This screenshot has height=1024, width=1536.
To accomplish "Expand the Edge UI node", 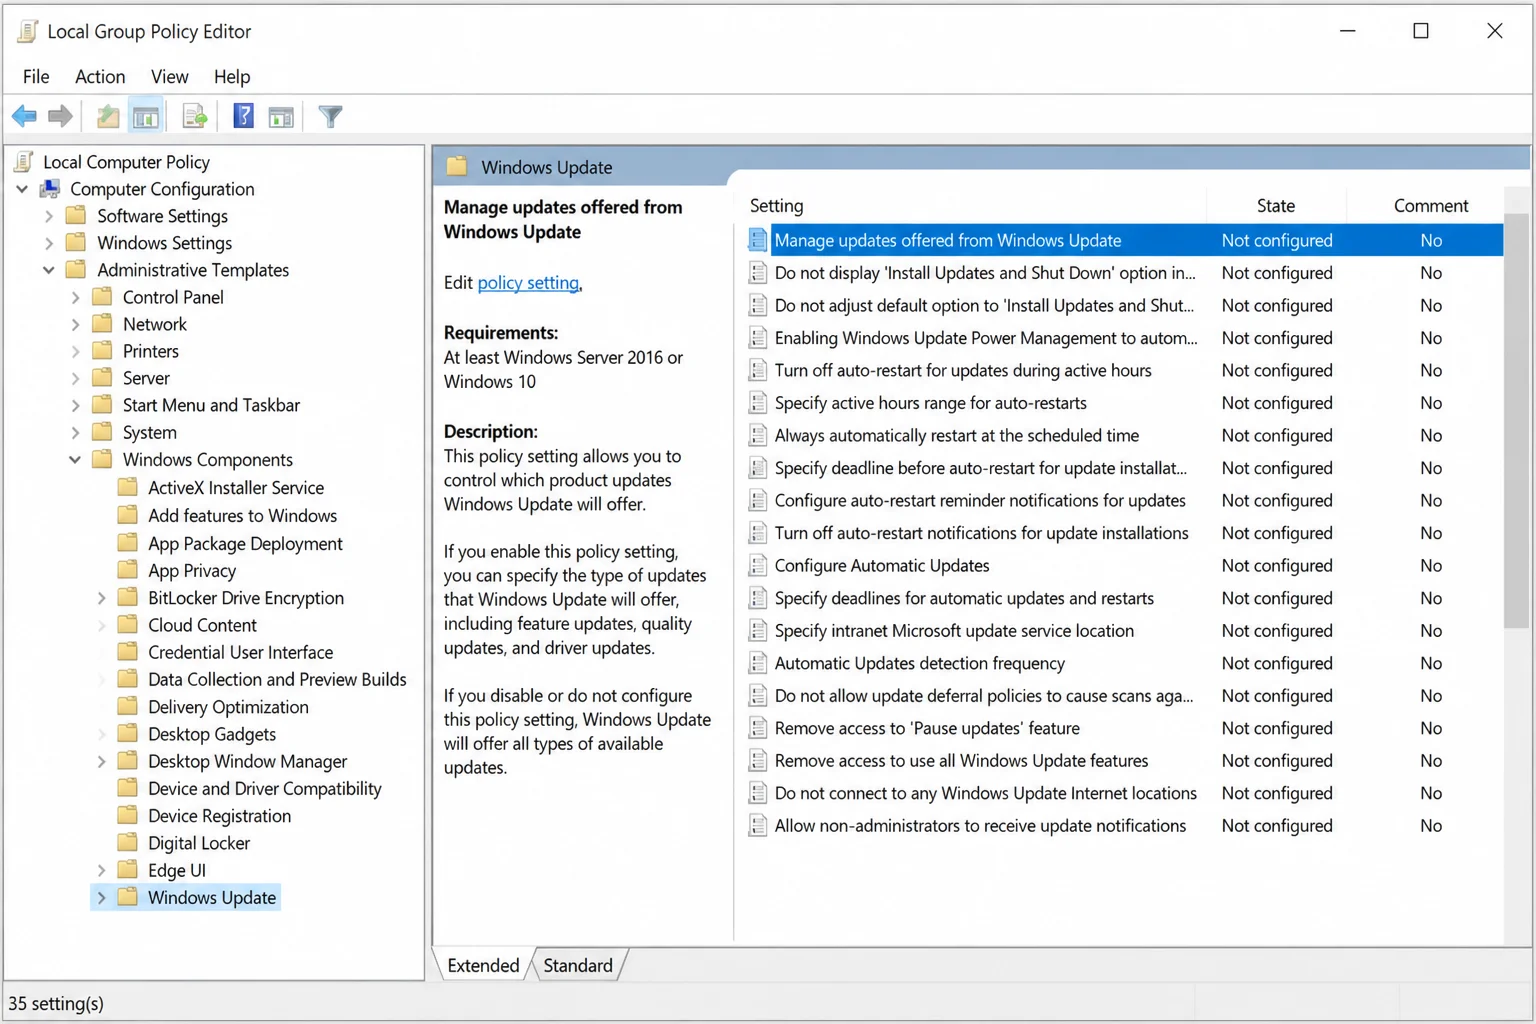I will pos(101,870).
